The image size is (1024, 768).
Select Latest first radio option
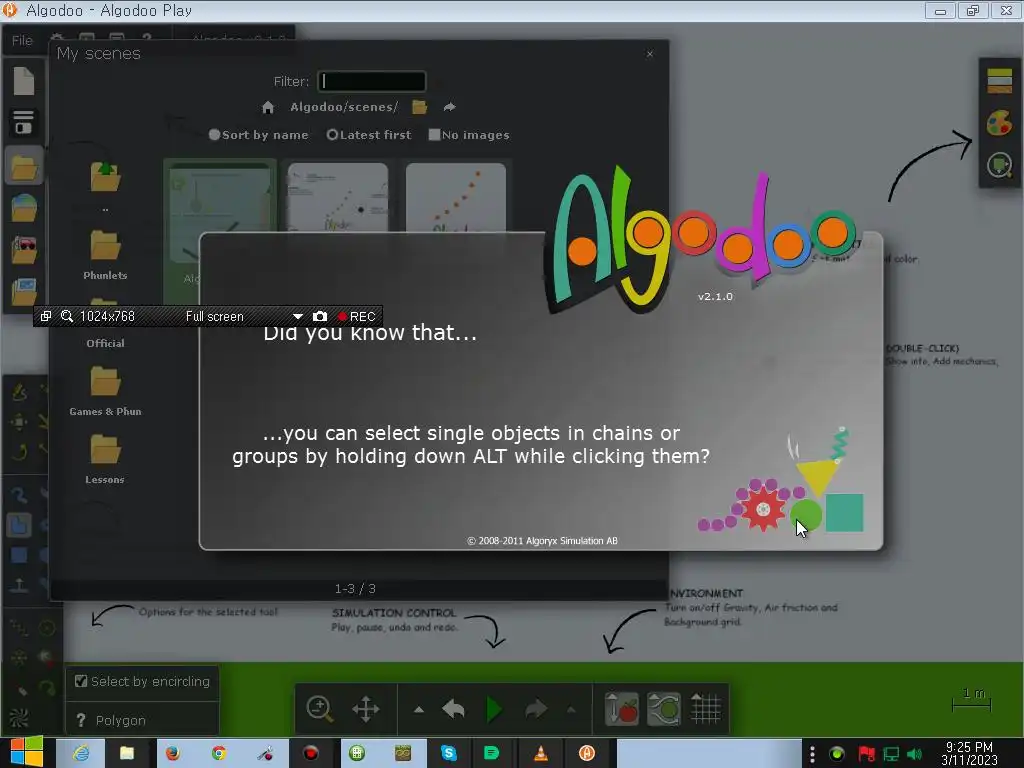coord(369,135)
